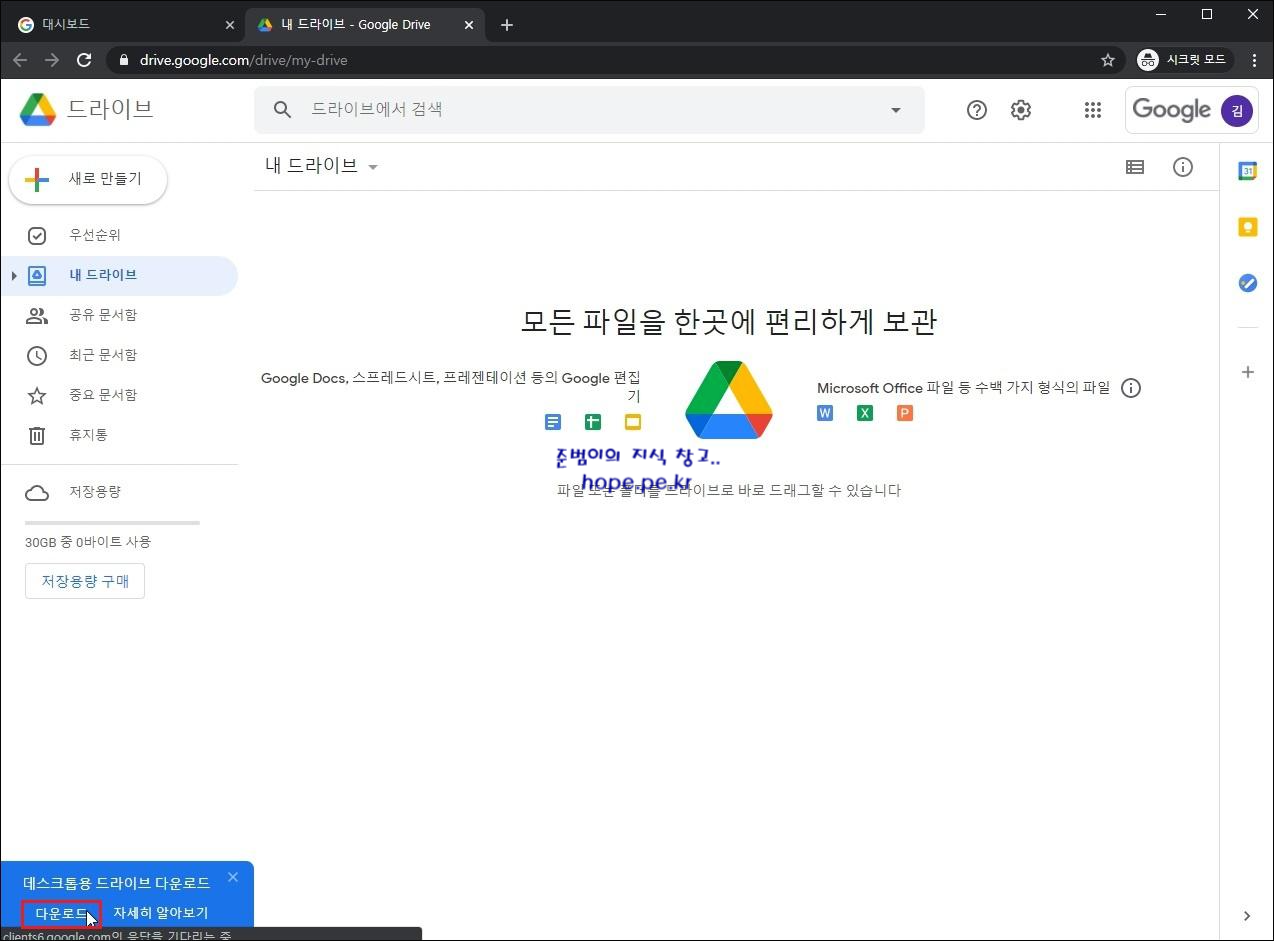Click the 30GB 중 0바이트 사용 text
Screen dimensions: 1274x941
click(88, 542)
